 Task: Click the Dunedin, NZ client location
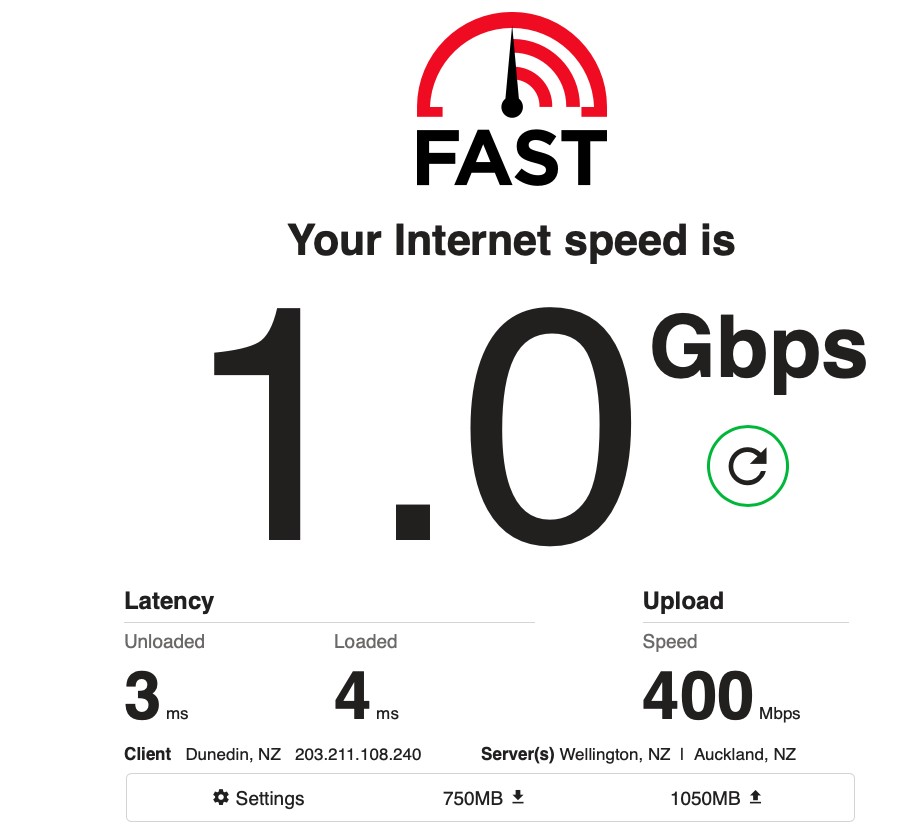233,754
